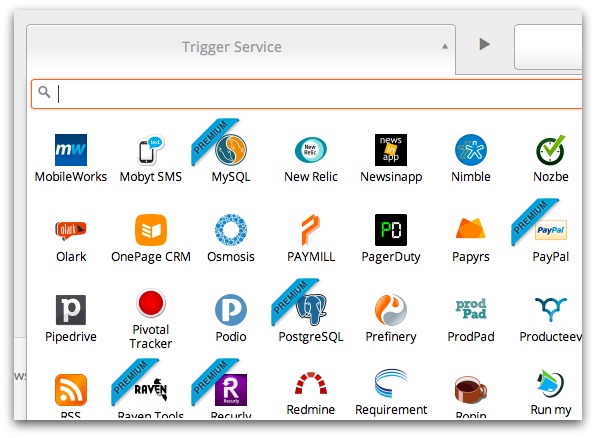This screenshot has height=438, width=596.
Task: Click the Ronin coffee cup icon
Action: (471, 390)
